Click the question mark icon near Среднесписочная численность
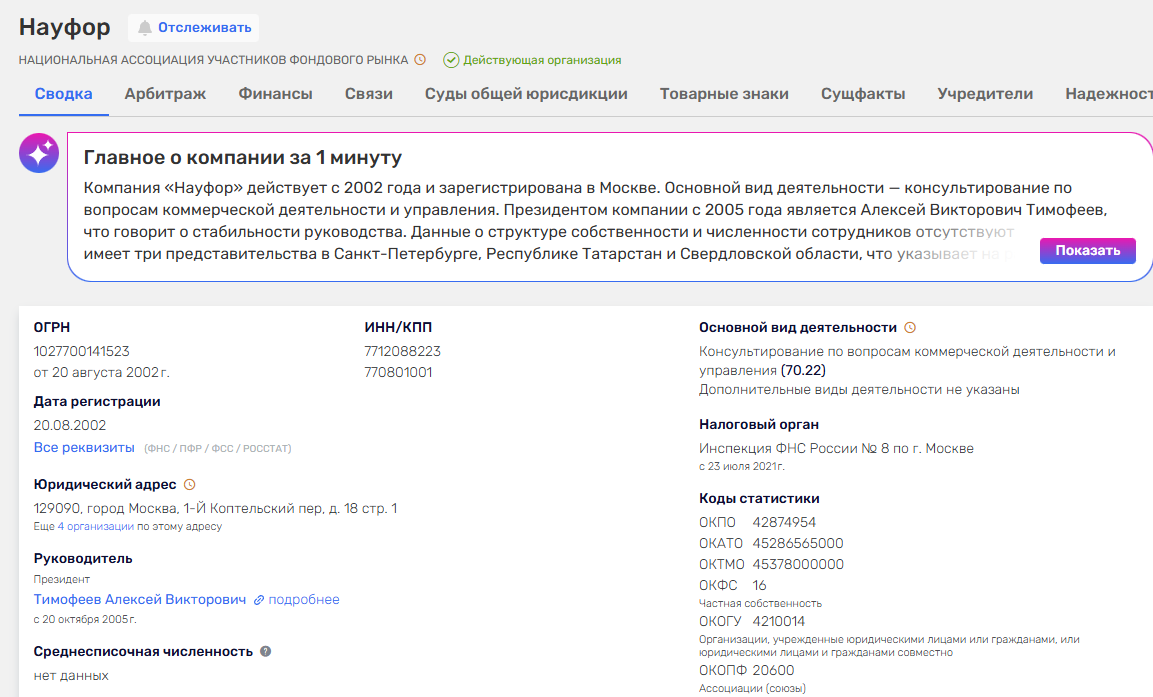 coord(266,651)
